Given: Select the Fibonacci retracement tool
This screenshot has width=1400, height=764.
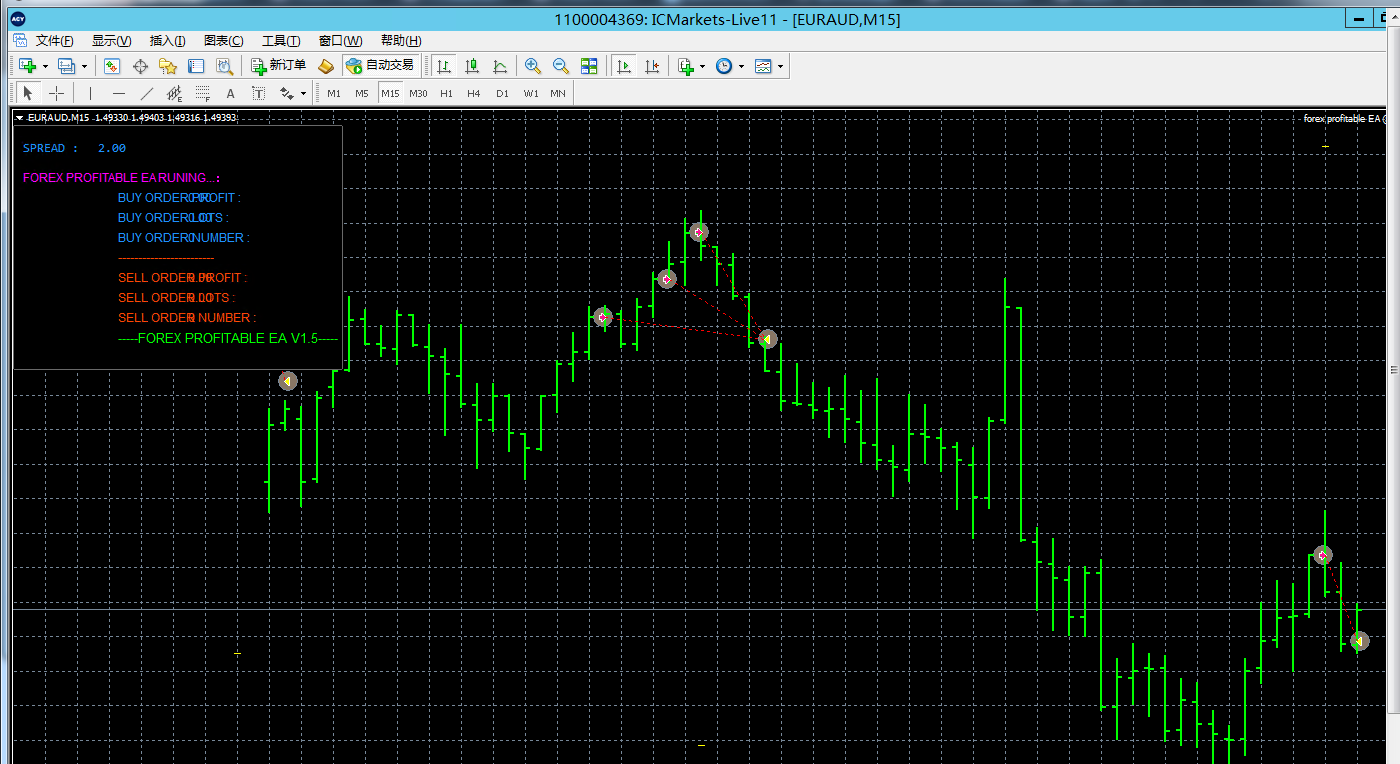Looking at the screenshot, I should click(x=202, y=93).
